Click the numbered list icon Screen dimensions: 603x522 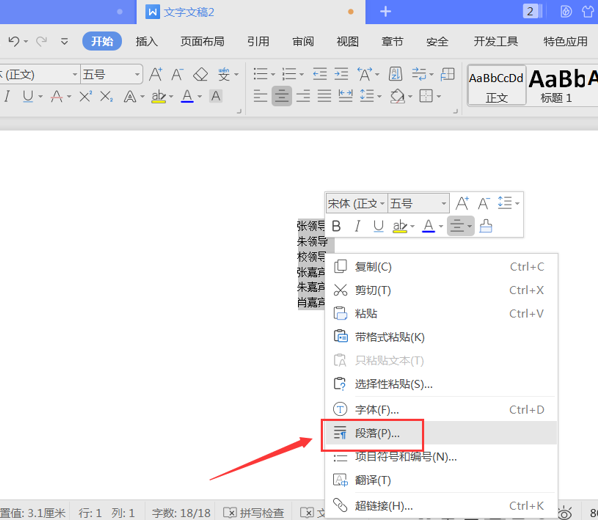click(289, 73)
